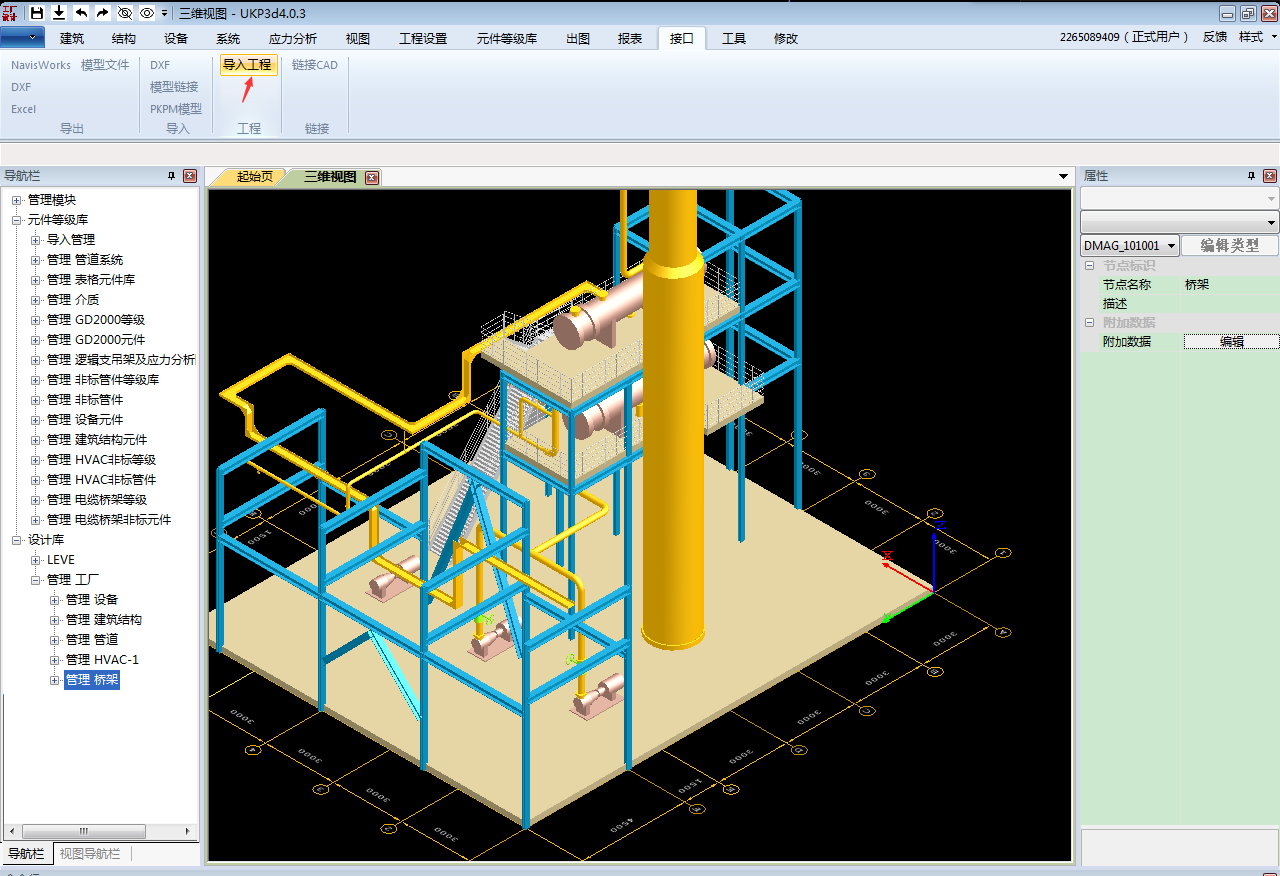Pin the 导航栏 navigation panel
This screenshot has width=1280, height=876.
pyautogui.click(x=171, y=176)
